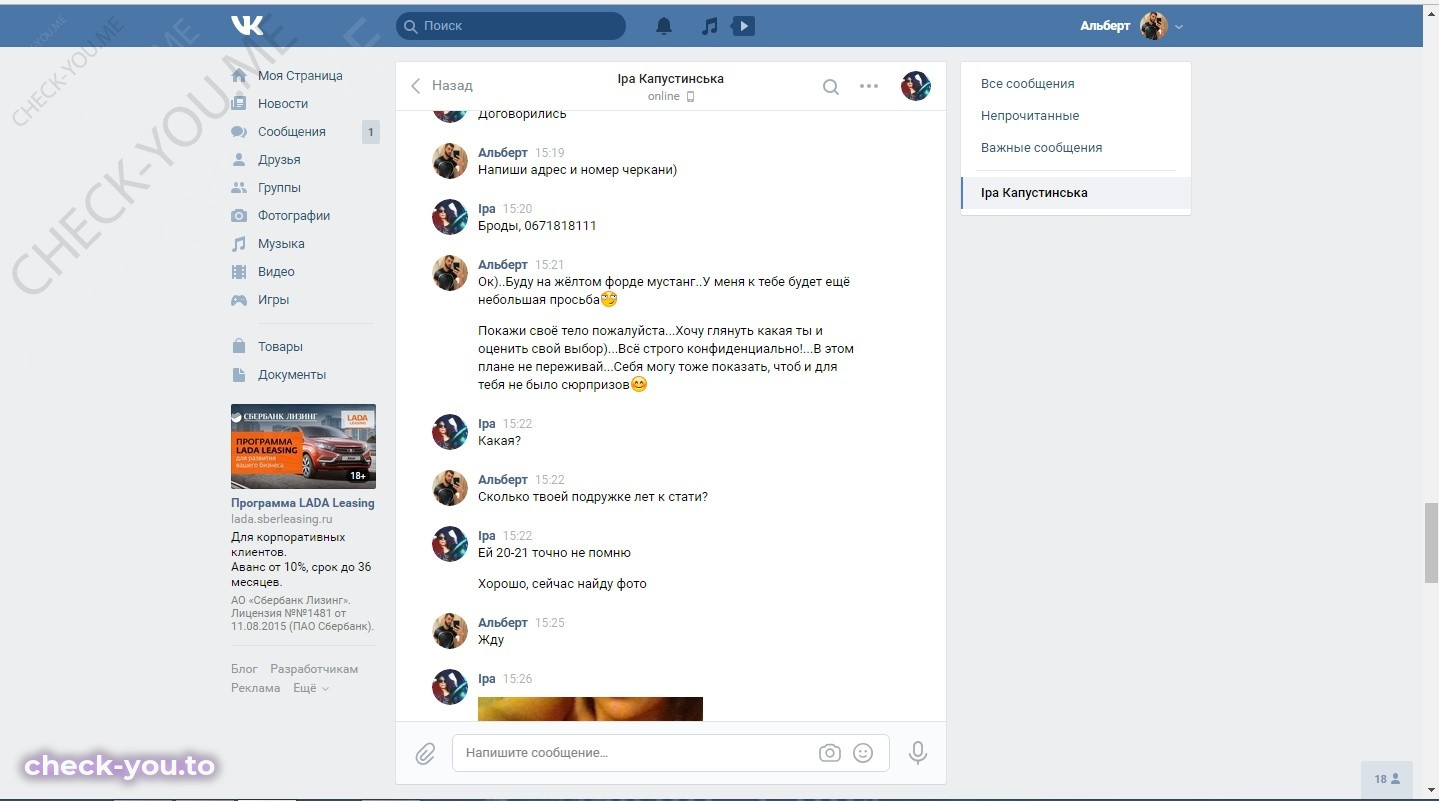Open Новости in left menu
Image resolution: width=1439 pixels, height=801 pixels.
(283, 104)
